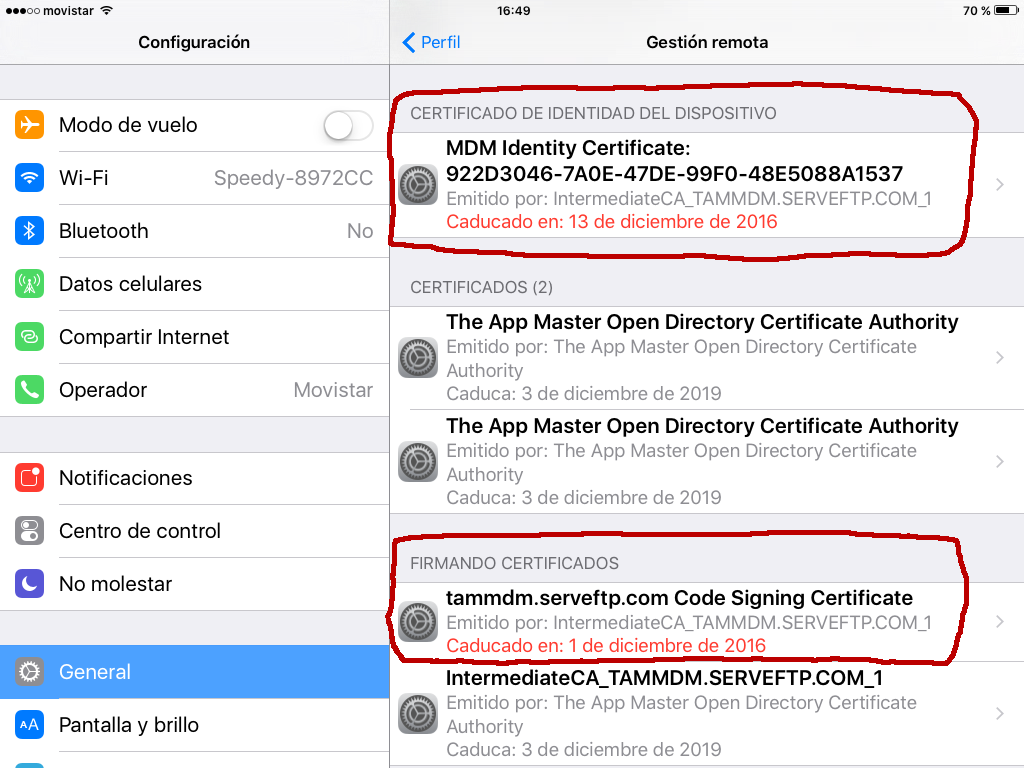Tap the battery icon in status bar
This screenshot has height=768, width=1024.
tap(1006, 10)
